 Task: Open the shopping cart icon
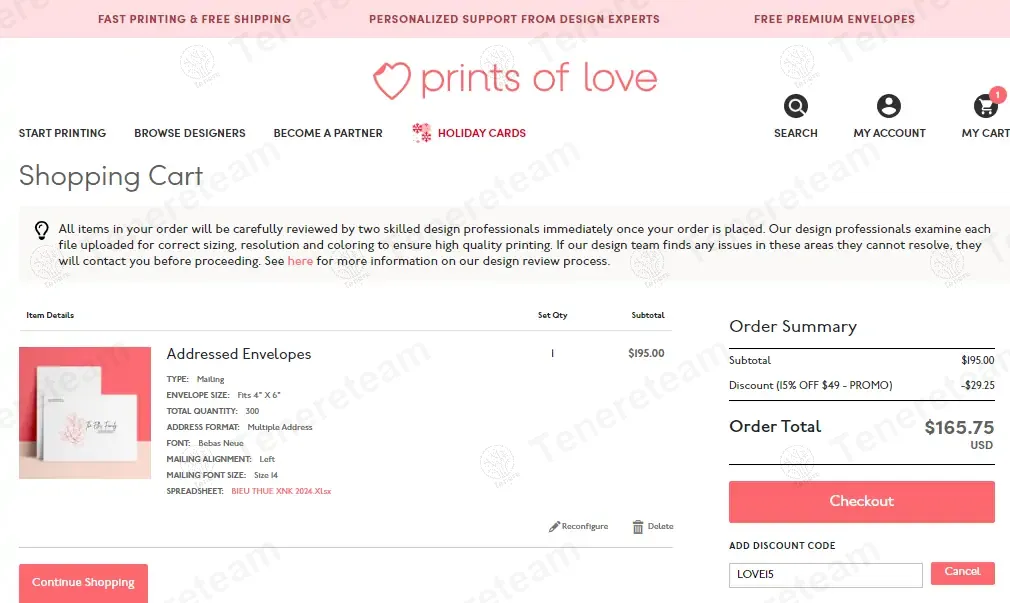click(986, 106)
